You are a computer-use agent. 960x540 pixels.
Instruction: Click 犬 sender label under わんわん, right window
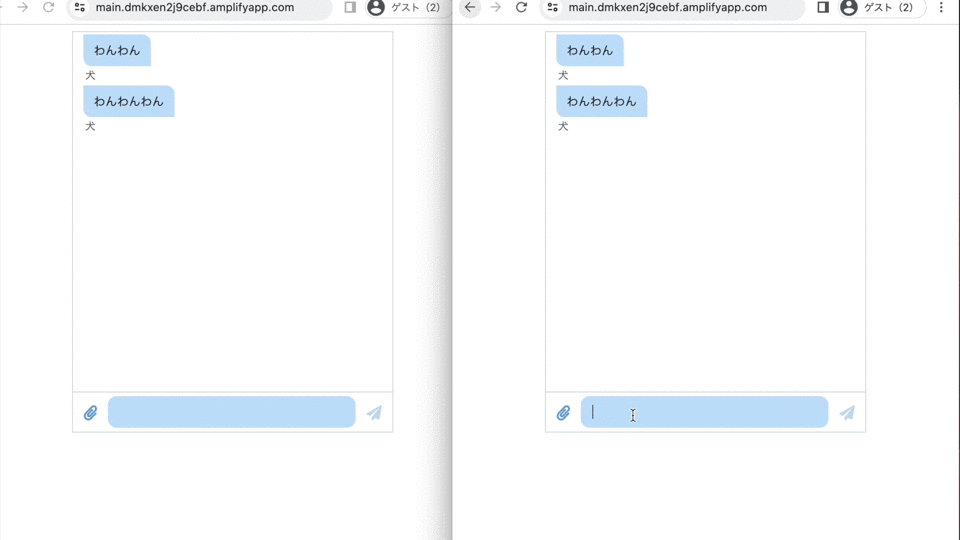tap(563, 75)
